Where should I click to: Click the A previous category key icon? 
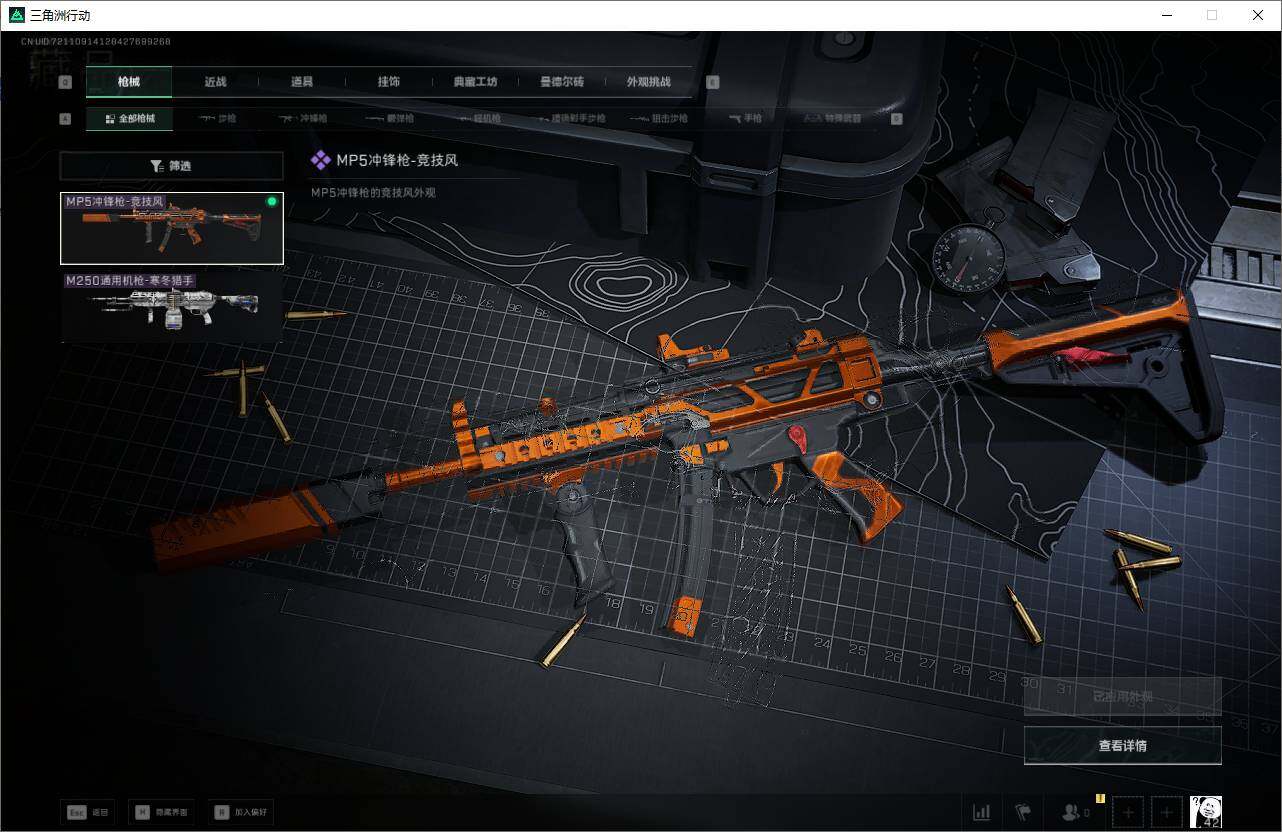click(x=66, y=119)
